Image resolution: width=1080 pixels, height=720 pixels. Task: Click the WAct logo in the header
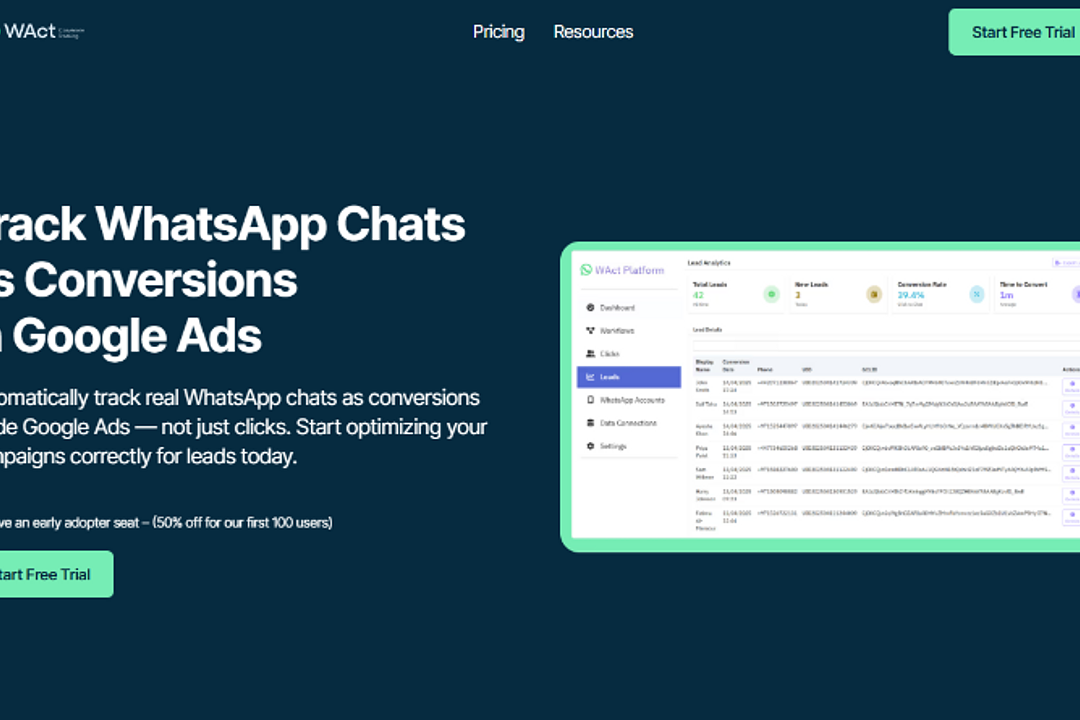point(41,32)
